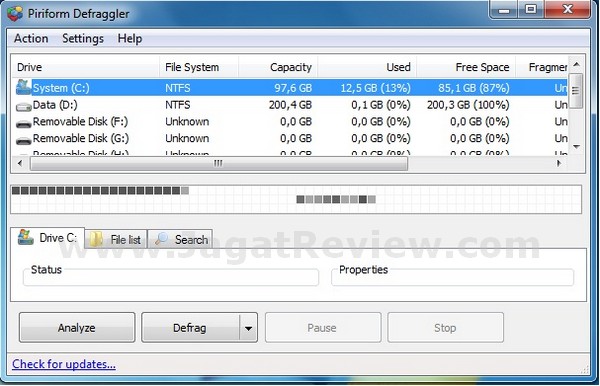This screenshot has width=600, height=386.
Task: Click the Check for updates link
Action: click(x=64, y=364)
